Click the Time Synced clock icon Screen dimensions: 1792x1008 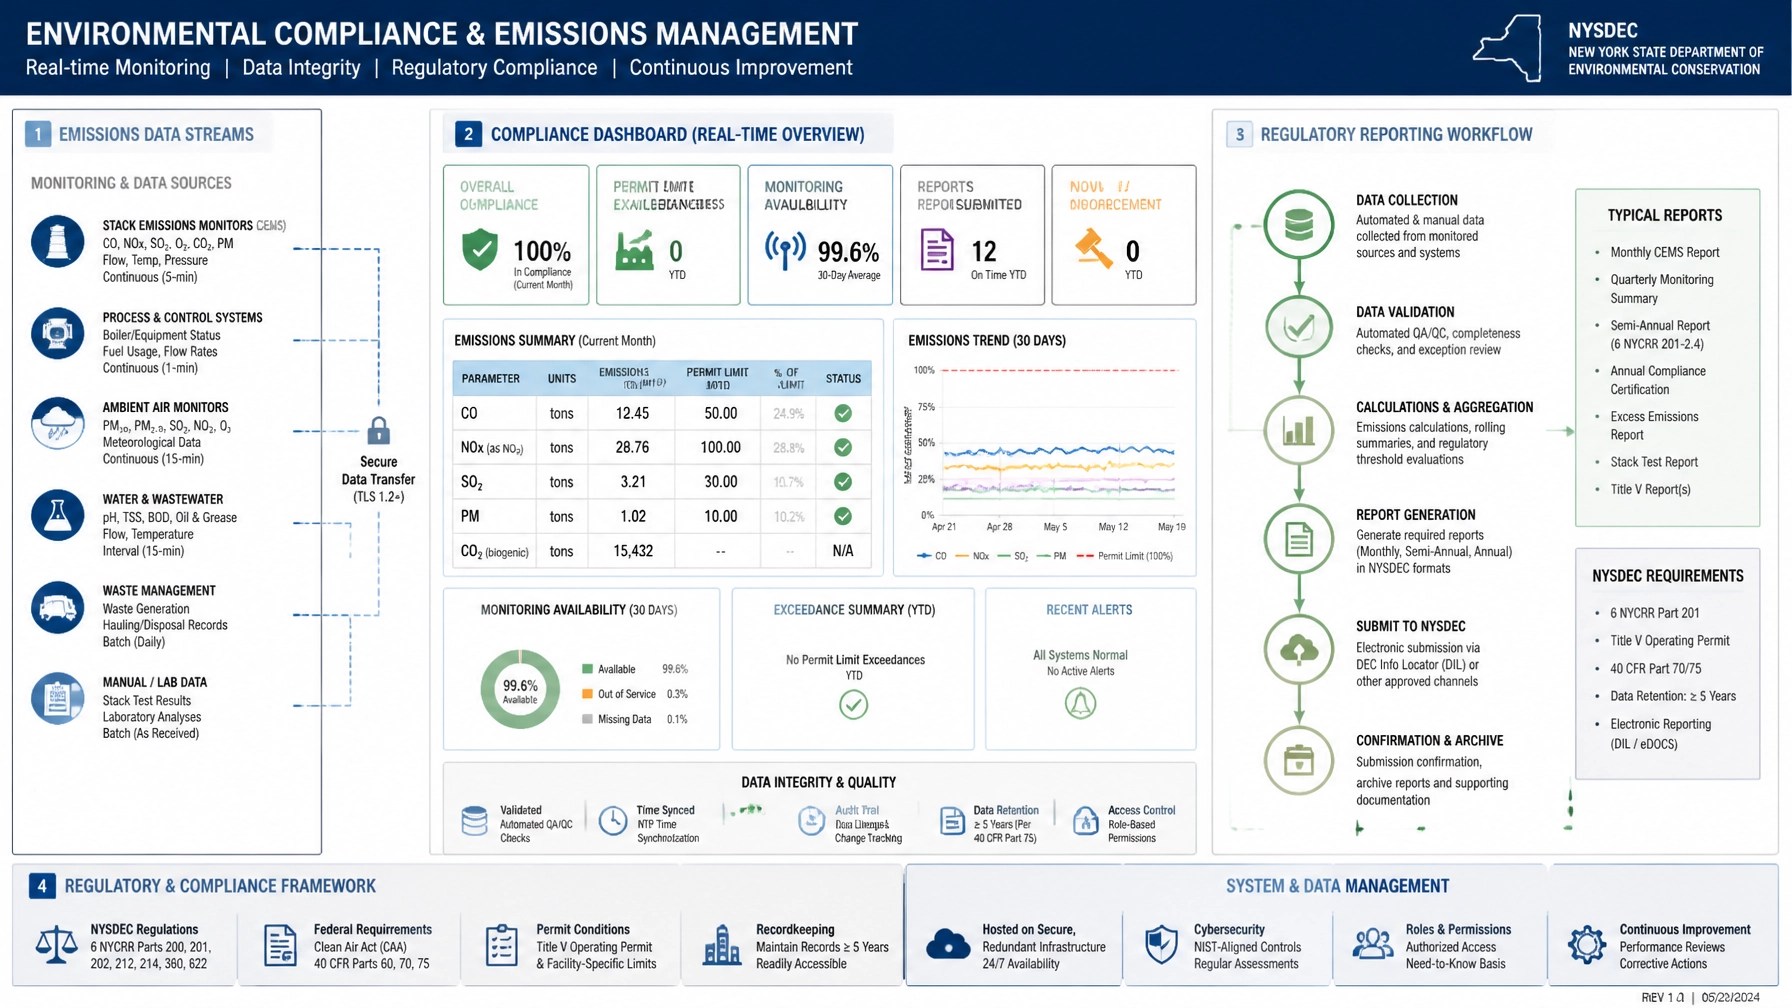click(612, 821)
